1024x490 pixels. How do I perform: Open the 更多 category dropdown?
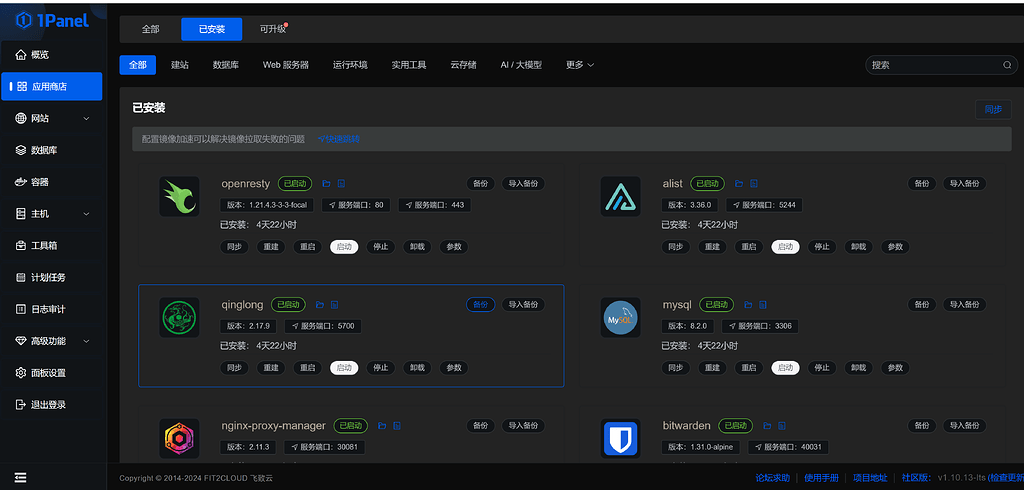coord(579,65)
